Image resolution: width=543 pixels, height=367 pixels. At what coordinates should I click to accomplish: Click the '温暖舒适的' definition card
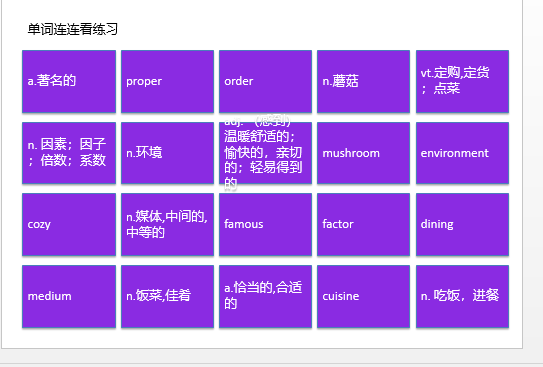point(265,153)
